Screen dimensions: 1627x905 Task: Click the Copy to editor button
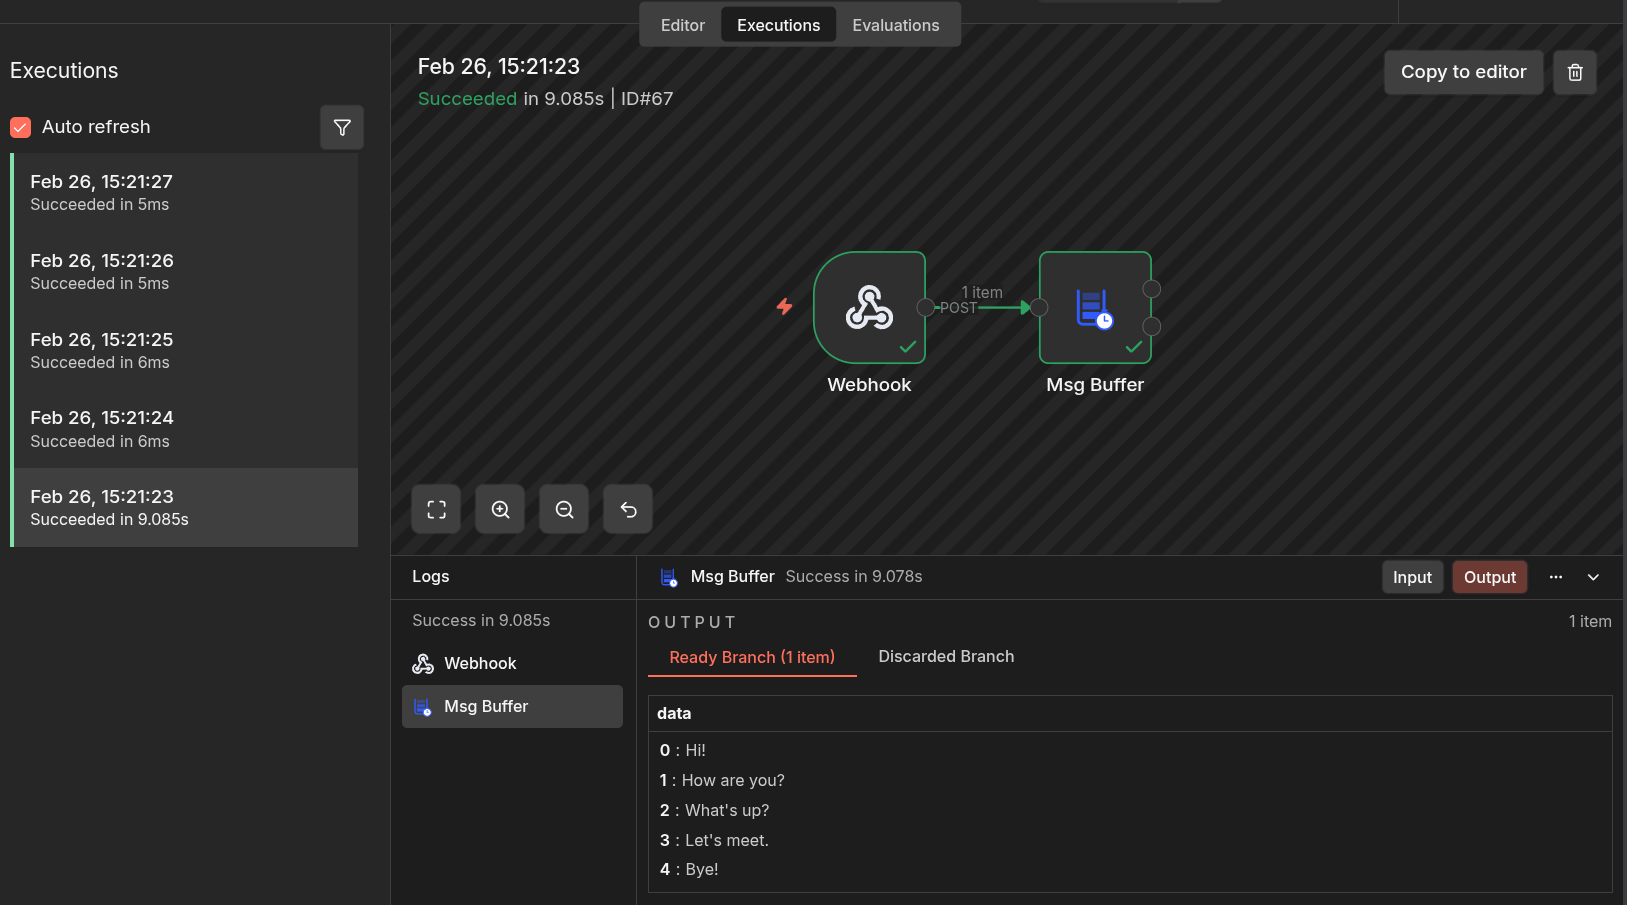tap(1464, 72)
